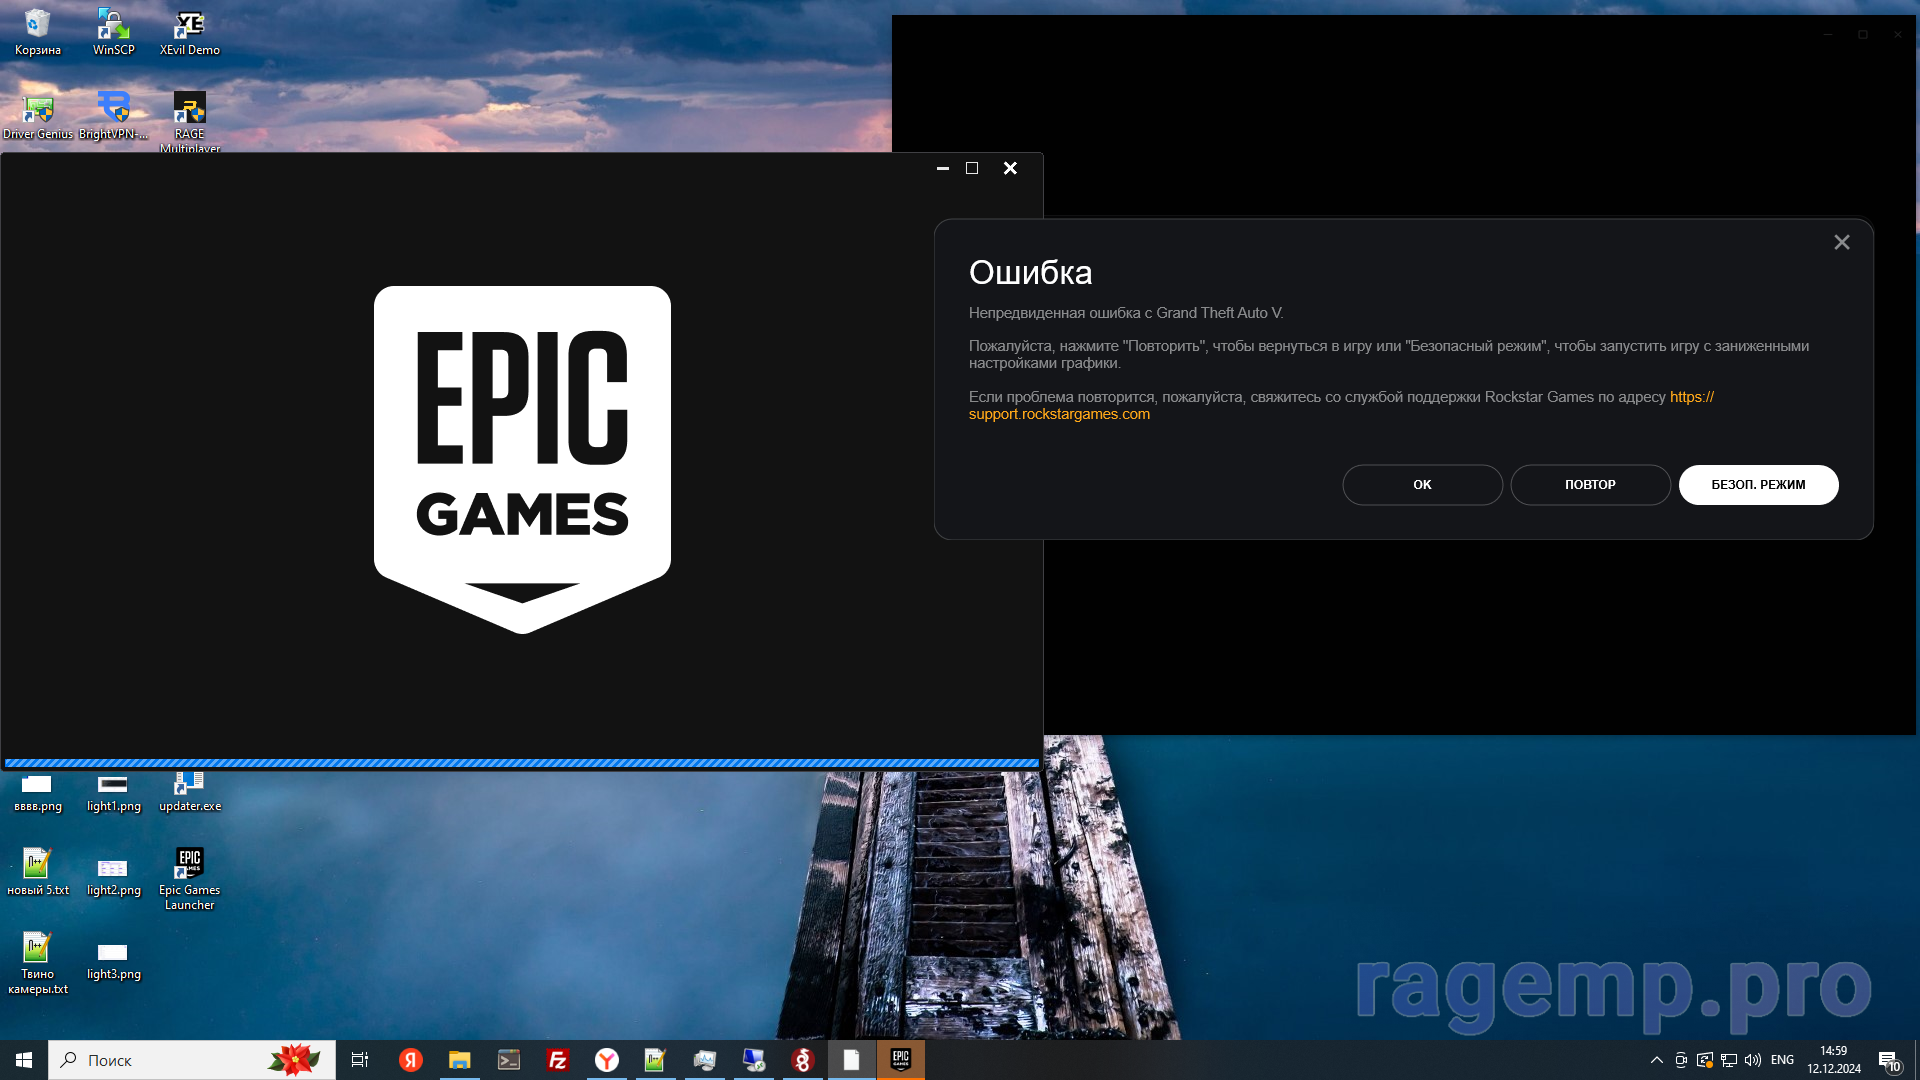The height and width of the screenshot is (1080, 1920).
Task: Click the Поиск taskbar search field
Action: (192, 1060)
